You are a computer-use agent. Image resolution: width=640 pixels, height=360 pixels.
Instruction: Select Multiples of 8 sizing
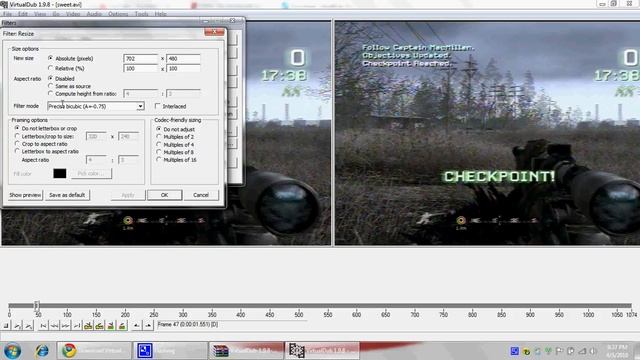pos(175,152)
